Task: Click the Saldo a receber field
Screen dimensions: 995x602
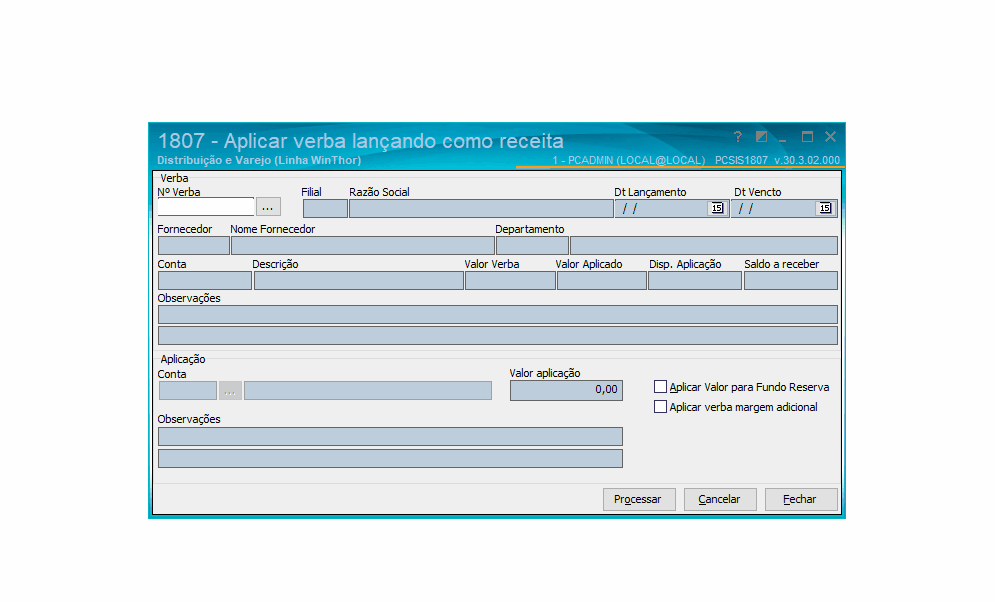Action: coord(791,280)
